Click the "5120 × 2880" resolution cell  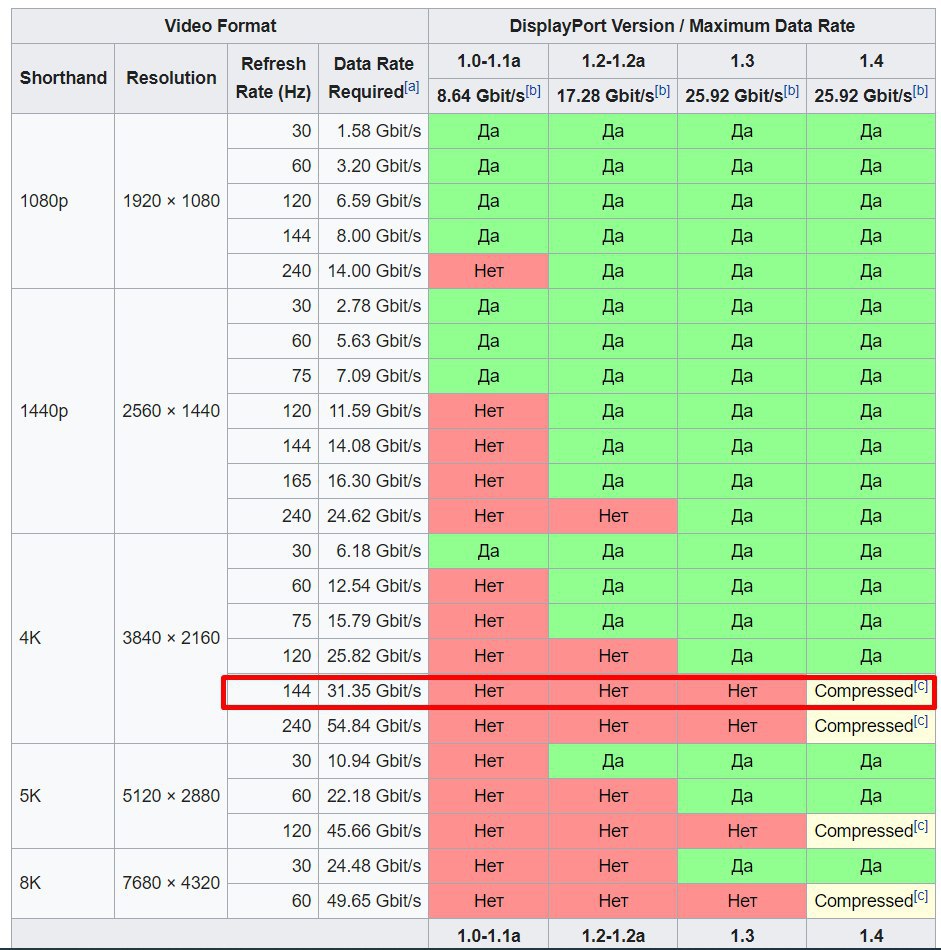pos(171,796)
